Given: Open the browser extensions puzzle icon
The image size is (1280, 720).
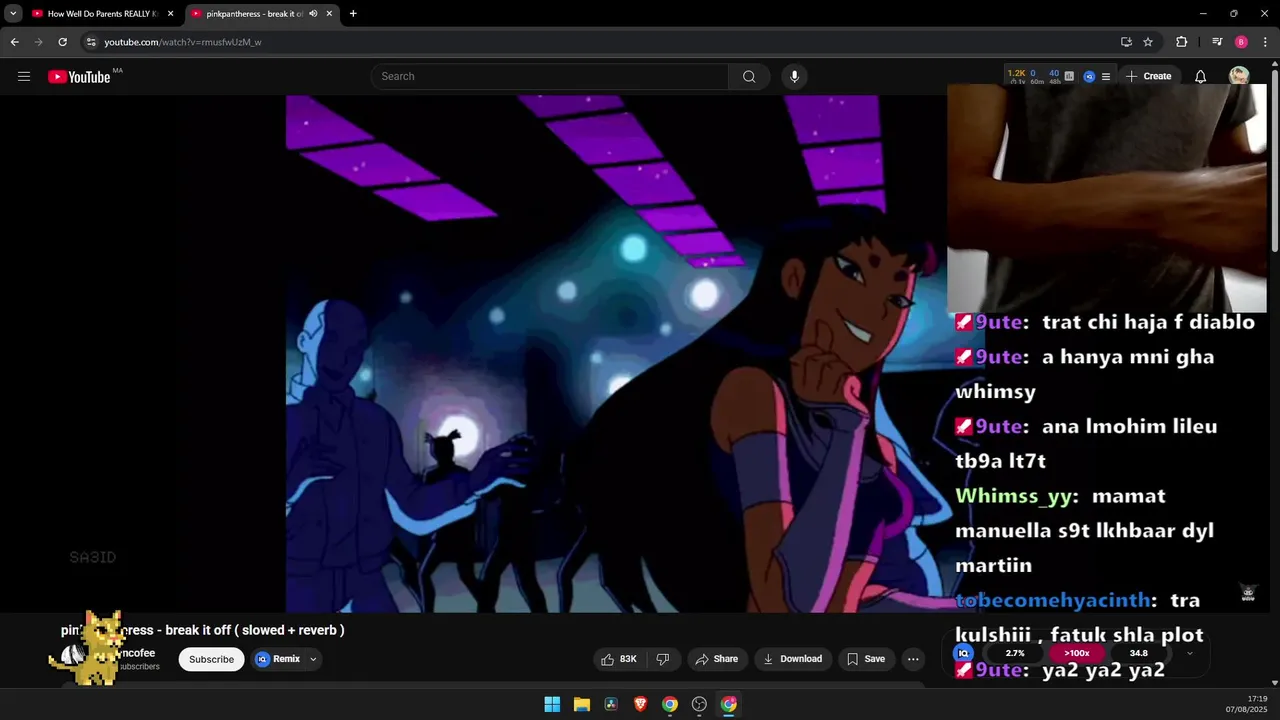Looking at the screenshot, I should [1182, 42].
